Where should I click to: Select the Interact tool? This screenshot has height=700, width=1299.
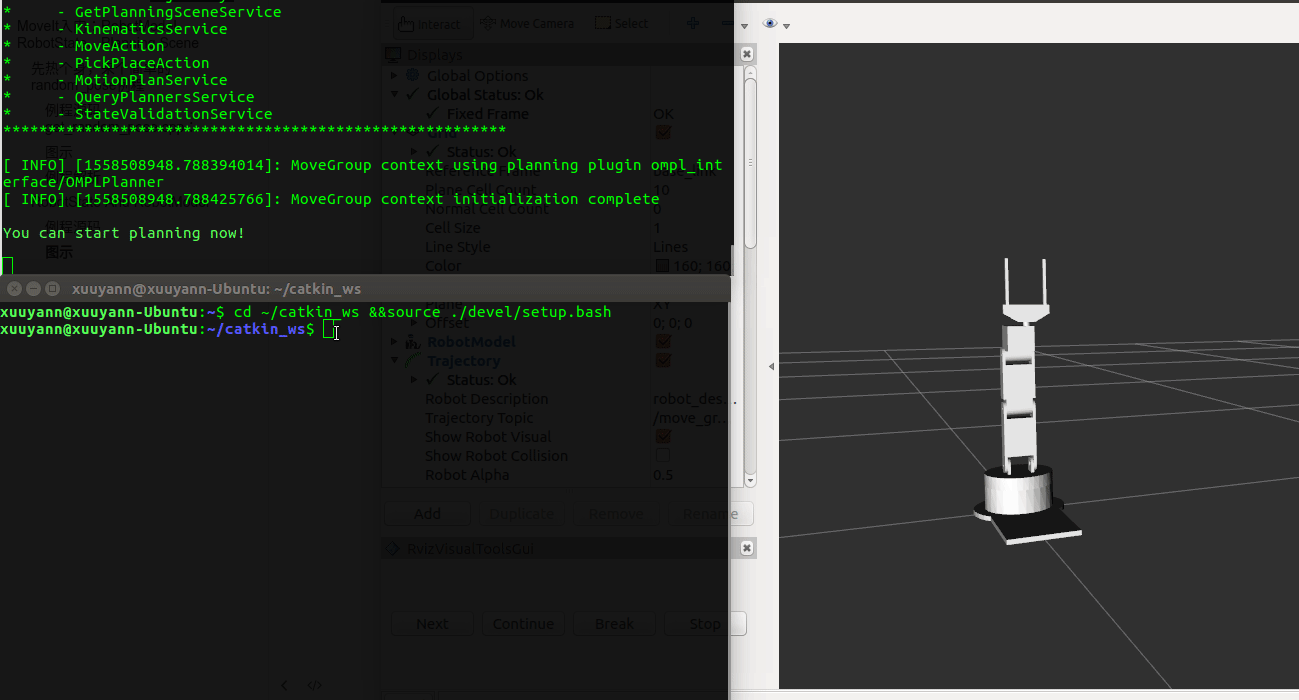pos(430,23)
